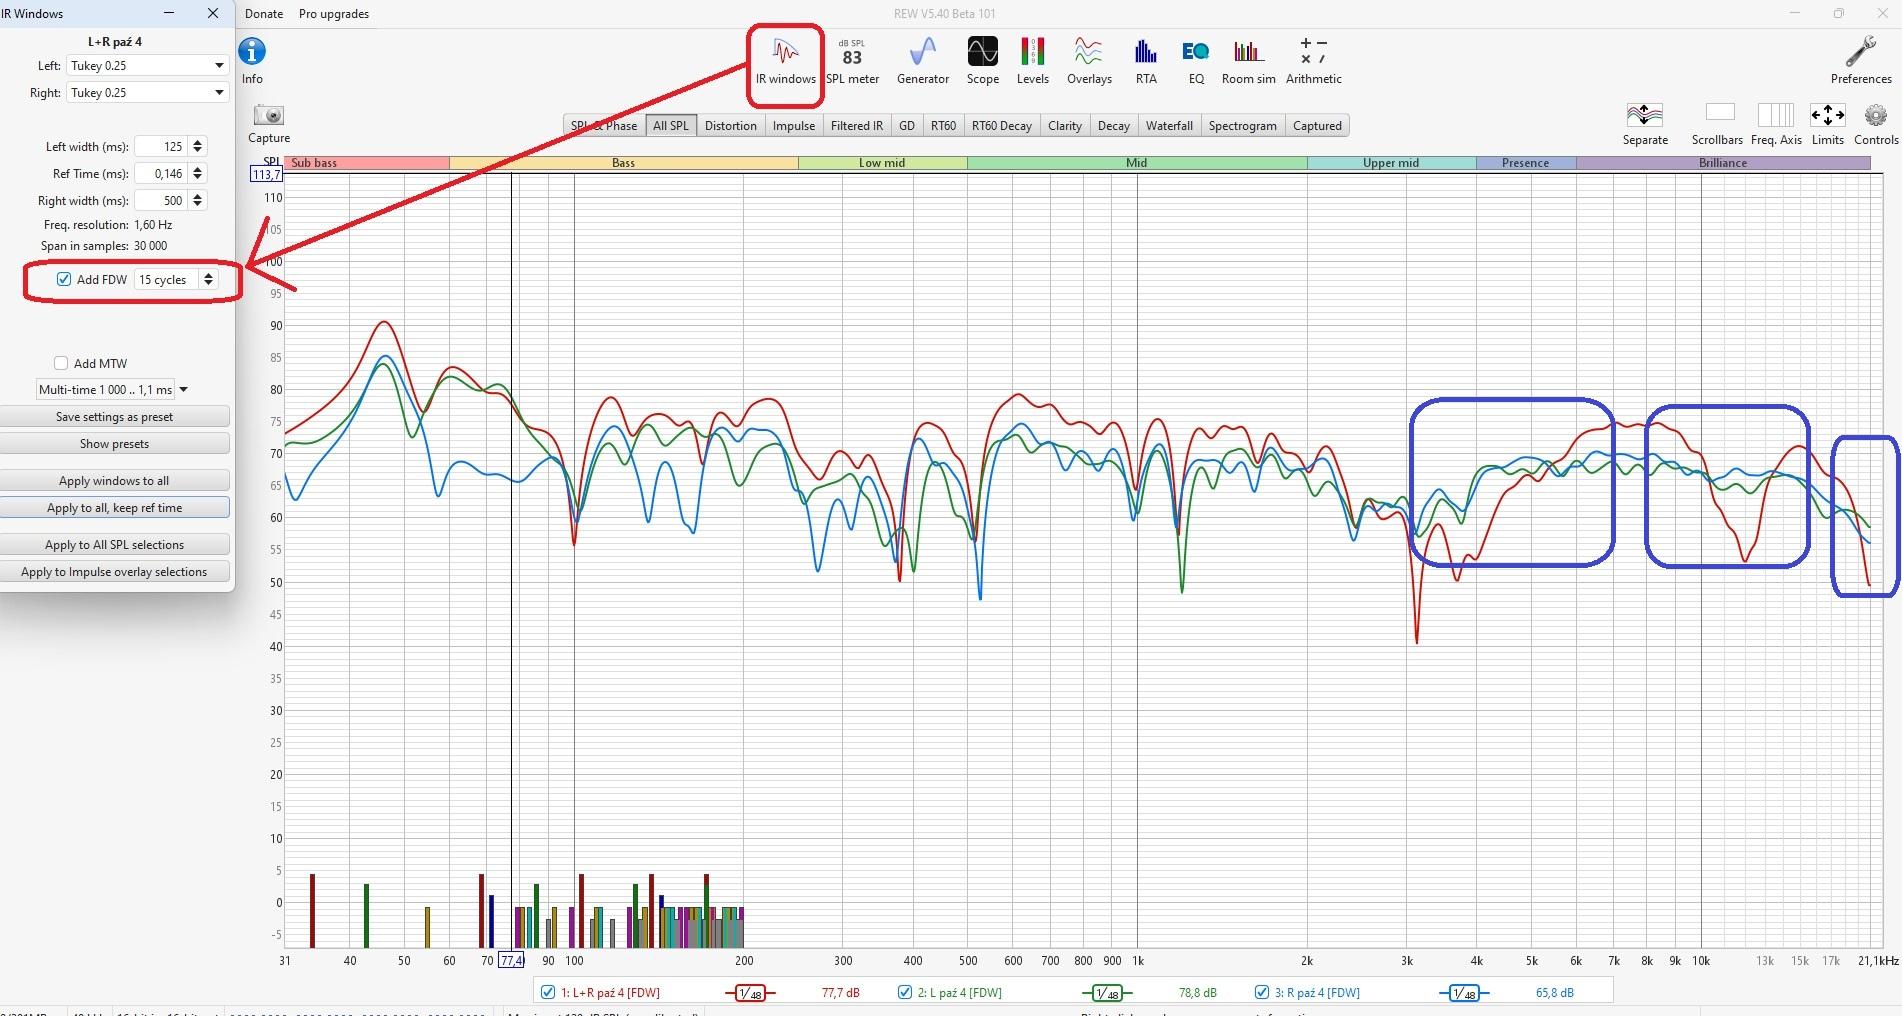Screen dimensions: 1902x1016
Task: Click the Left width value field
Action: click(161, 147)
